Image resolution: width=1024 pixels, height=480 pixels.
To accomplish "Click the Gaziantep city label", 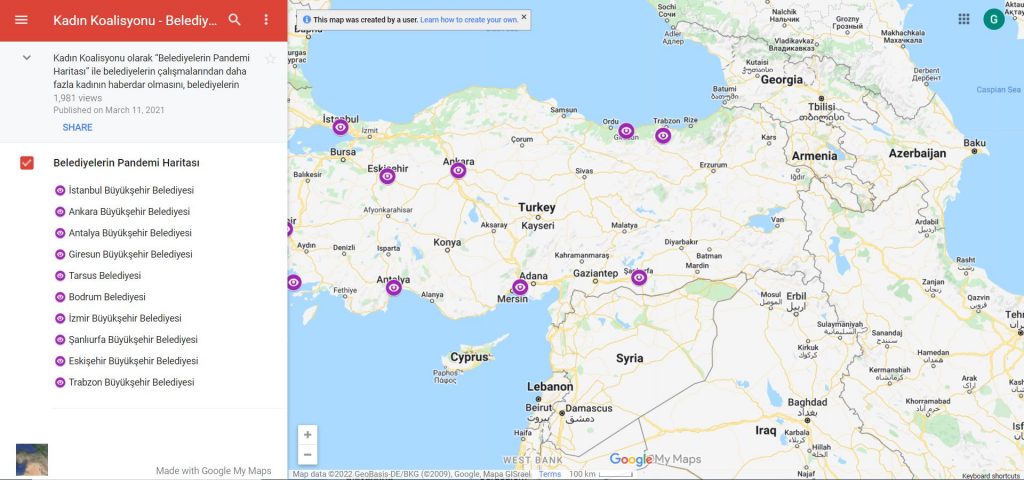I will click(596, 274).
